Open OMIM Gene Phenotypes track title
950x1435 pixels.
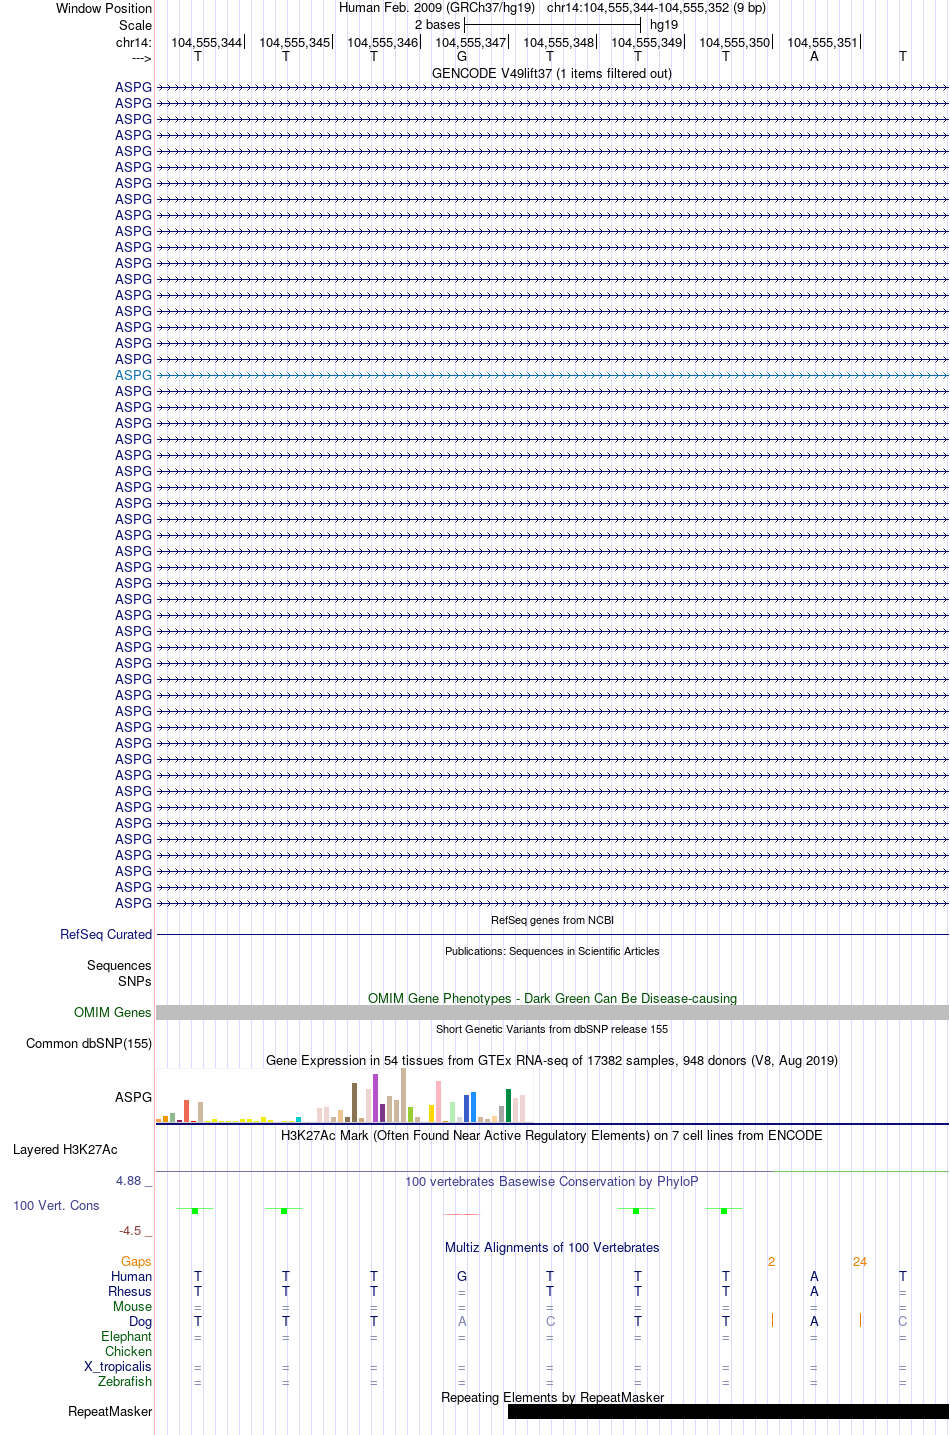(552, 998)
